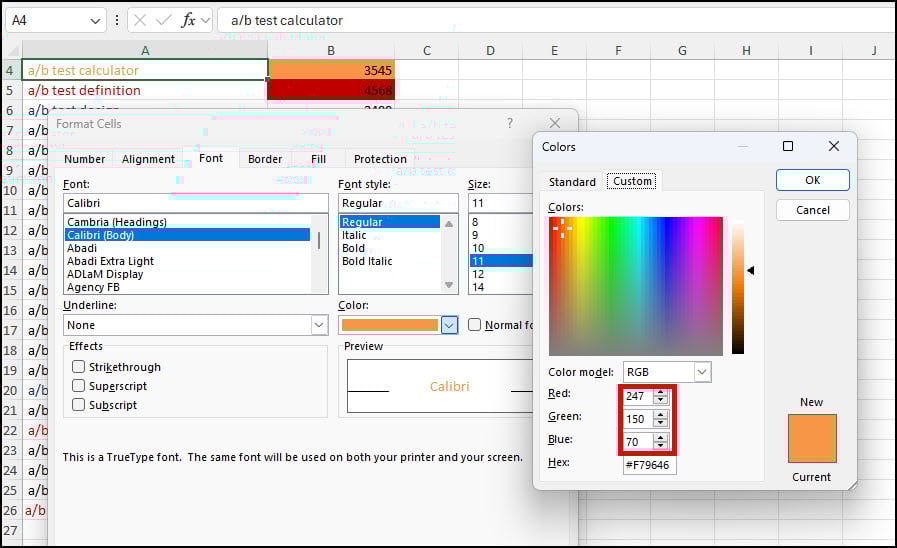Open the Underline dropdown

point(319,325)
